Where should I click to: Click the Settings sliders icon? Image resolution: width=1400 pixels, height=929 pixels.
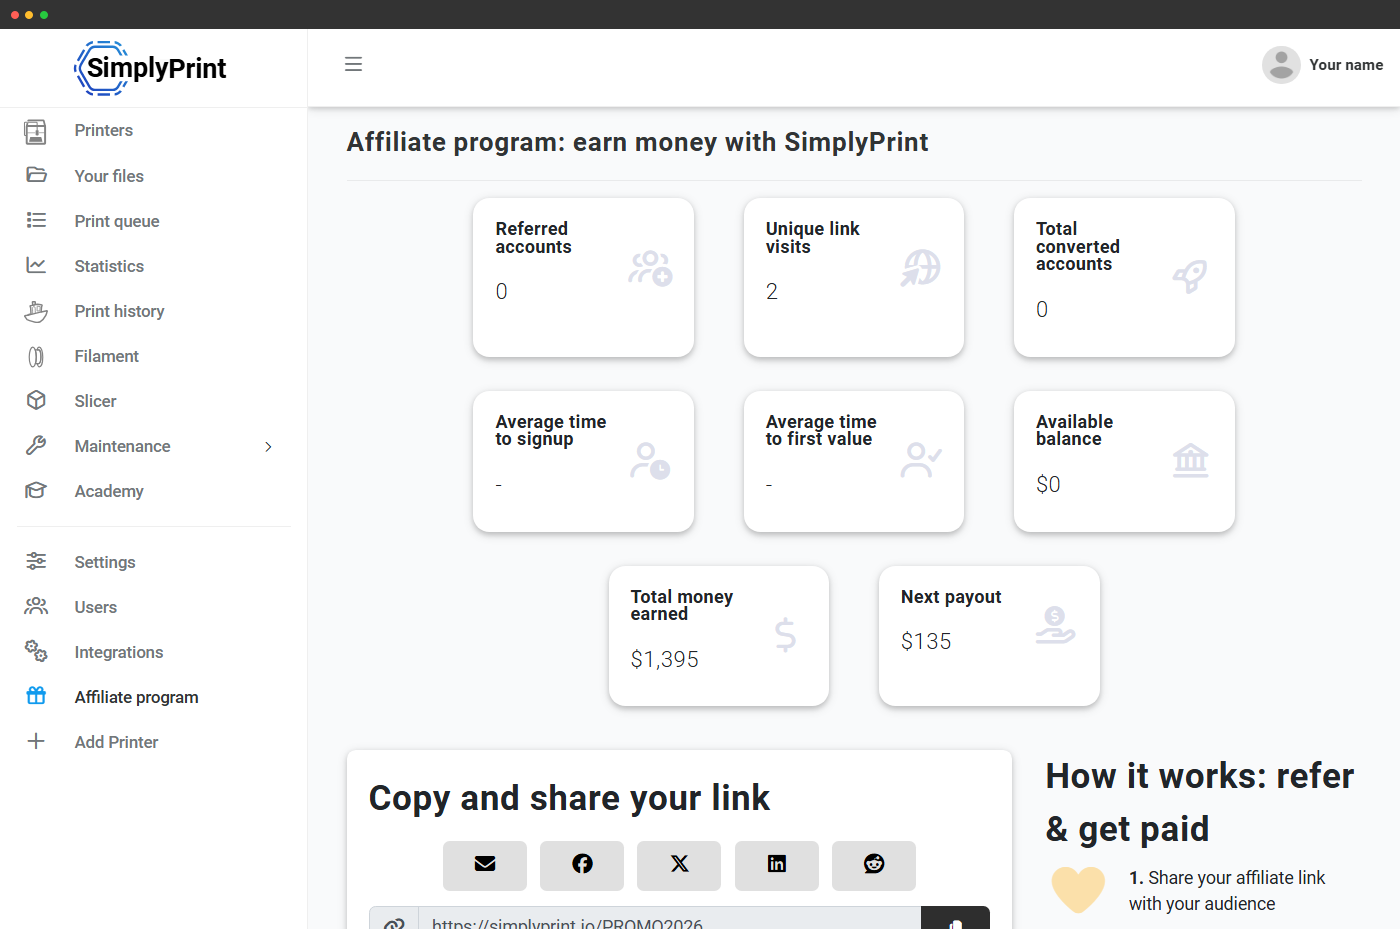pyautogui.click(x=36, y=561)
